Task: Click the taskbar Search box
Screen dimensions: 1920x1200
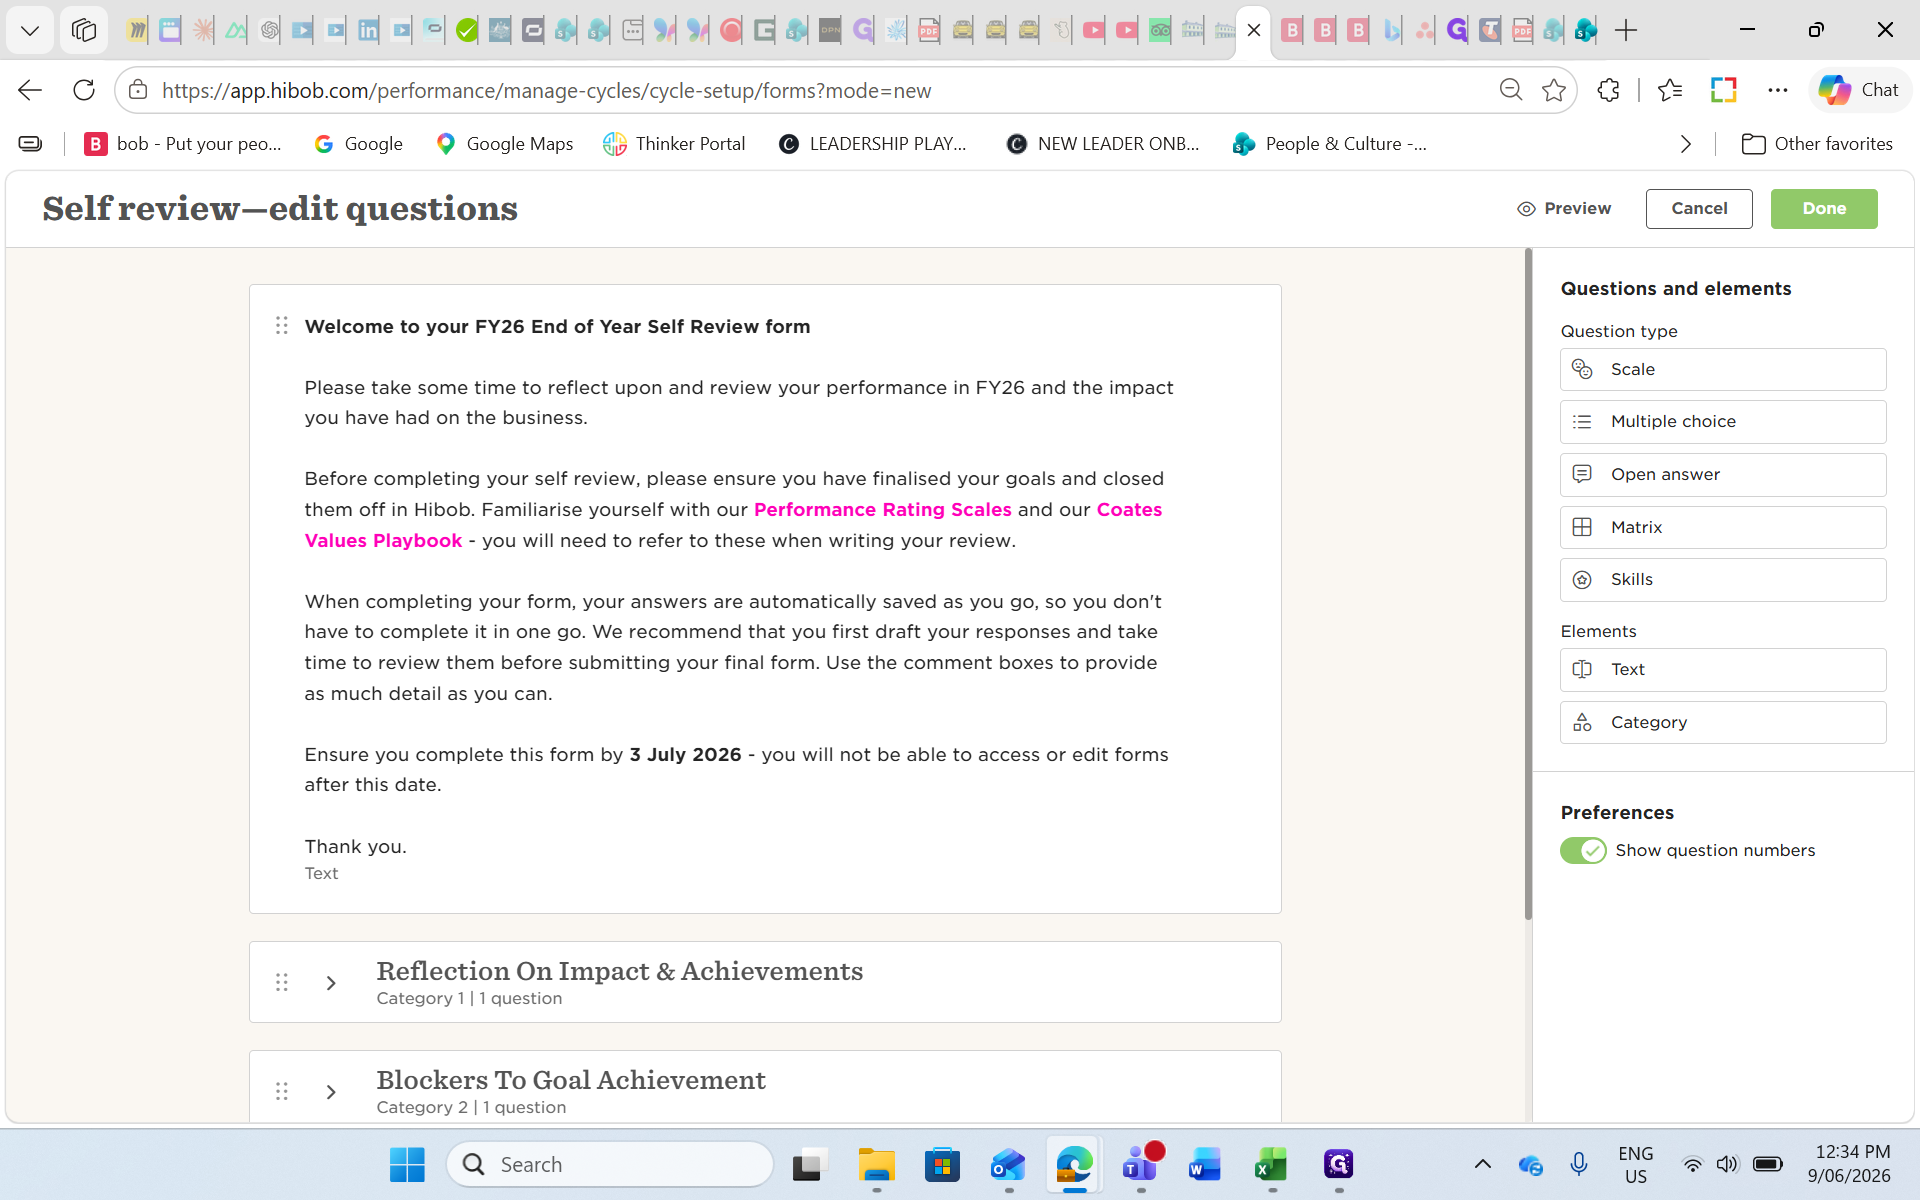Action: (610, 1164)
